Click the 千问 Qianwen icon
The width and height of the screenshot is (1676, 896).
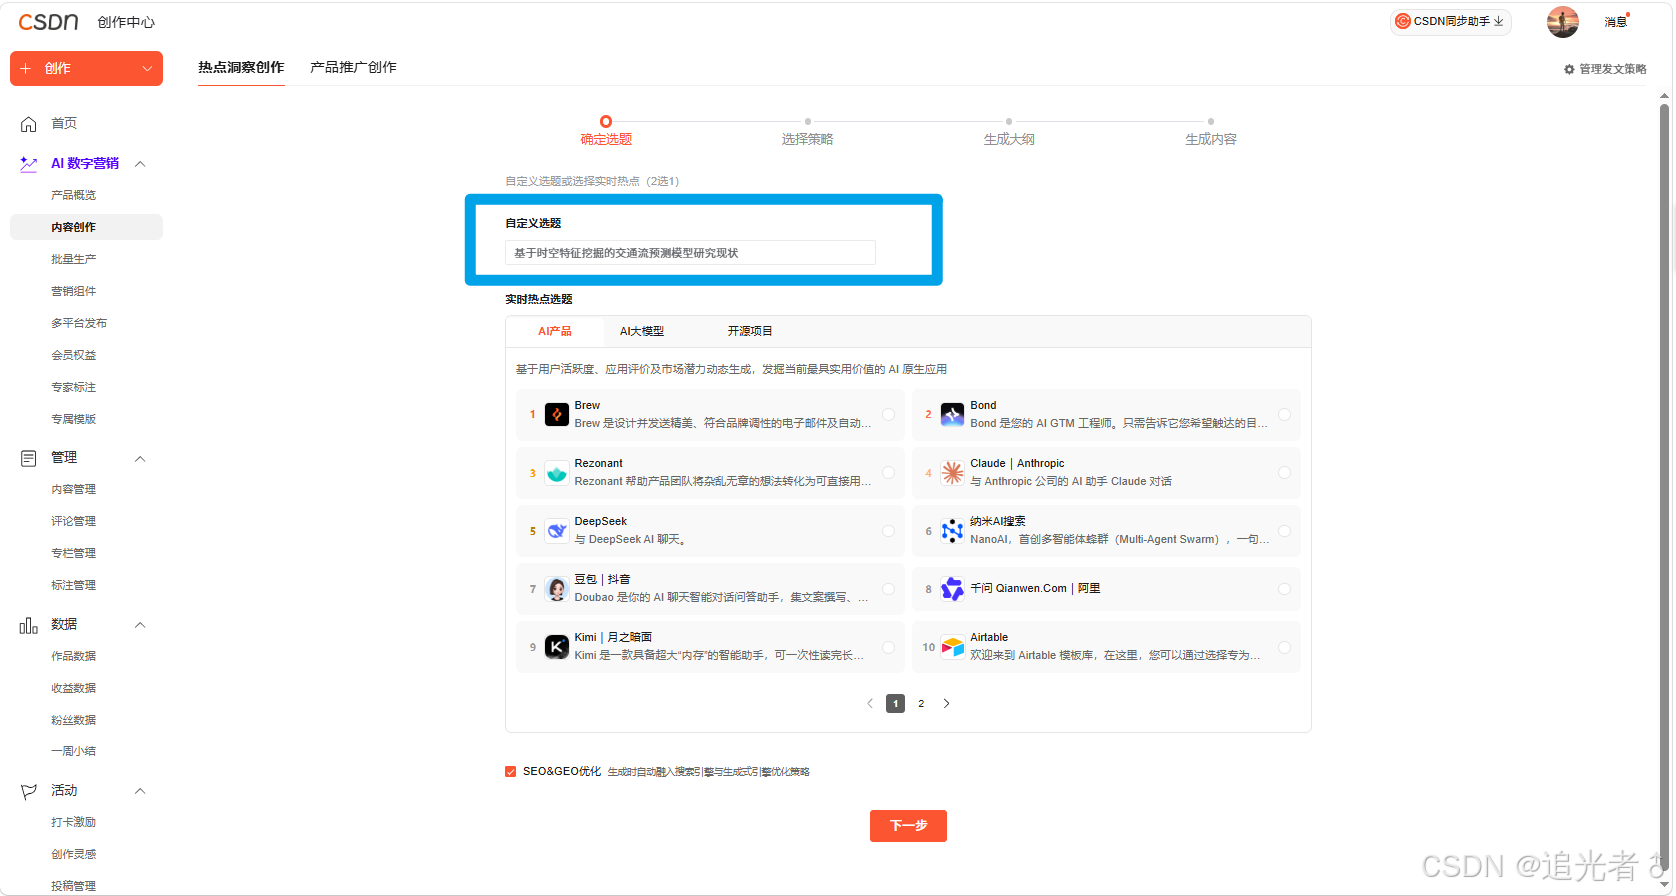coord(953,589)
